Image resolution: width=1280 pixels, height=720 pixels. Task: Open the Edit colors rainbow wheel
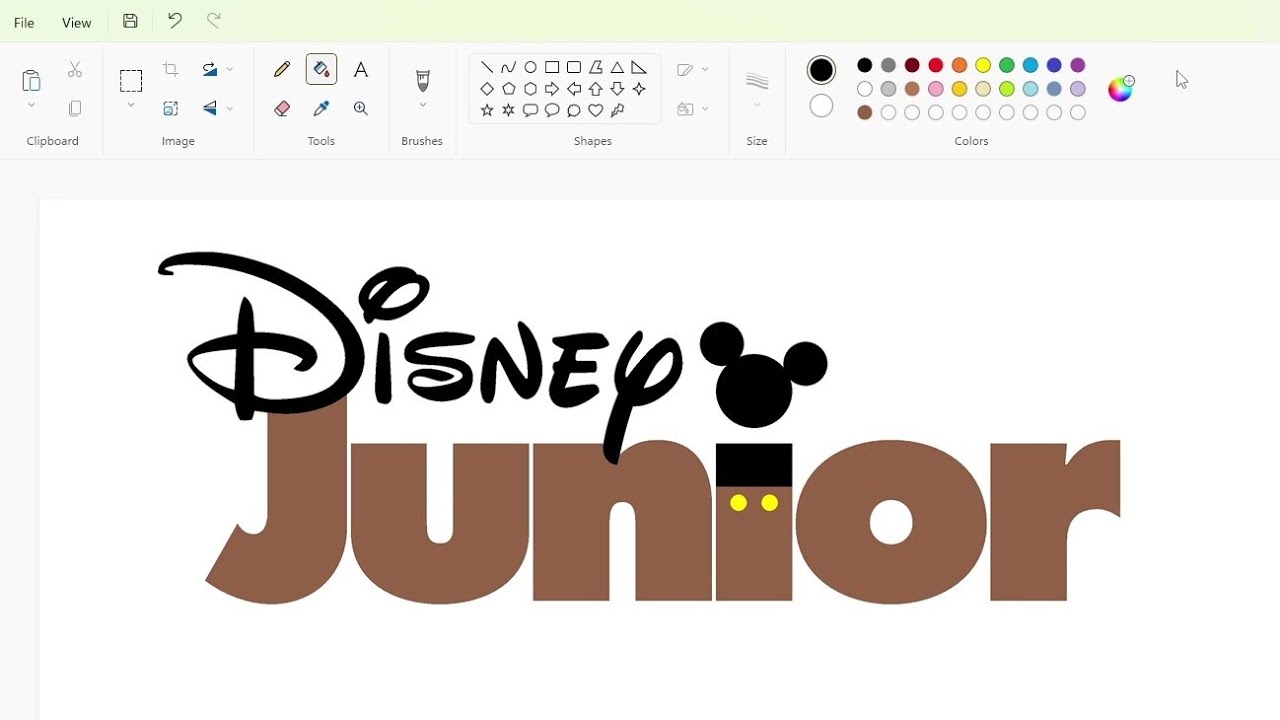[x=1121, y=89]
